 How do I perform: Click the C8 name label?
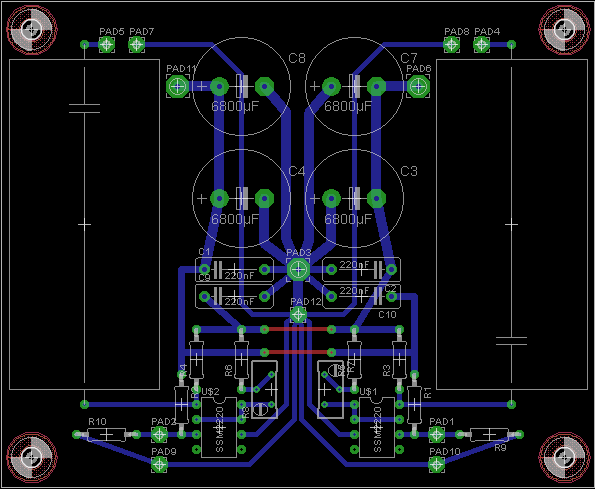pos(297,58)
